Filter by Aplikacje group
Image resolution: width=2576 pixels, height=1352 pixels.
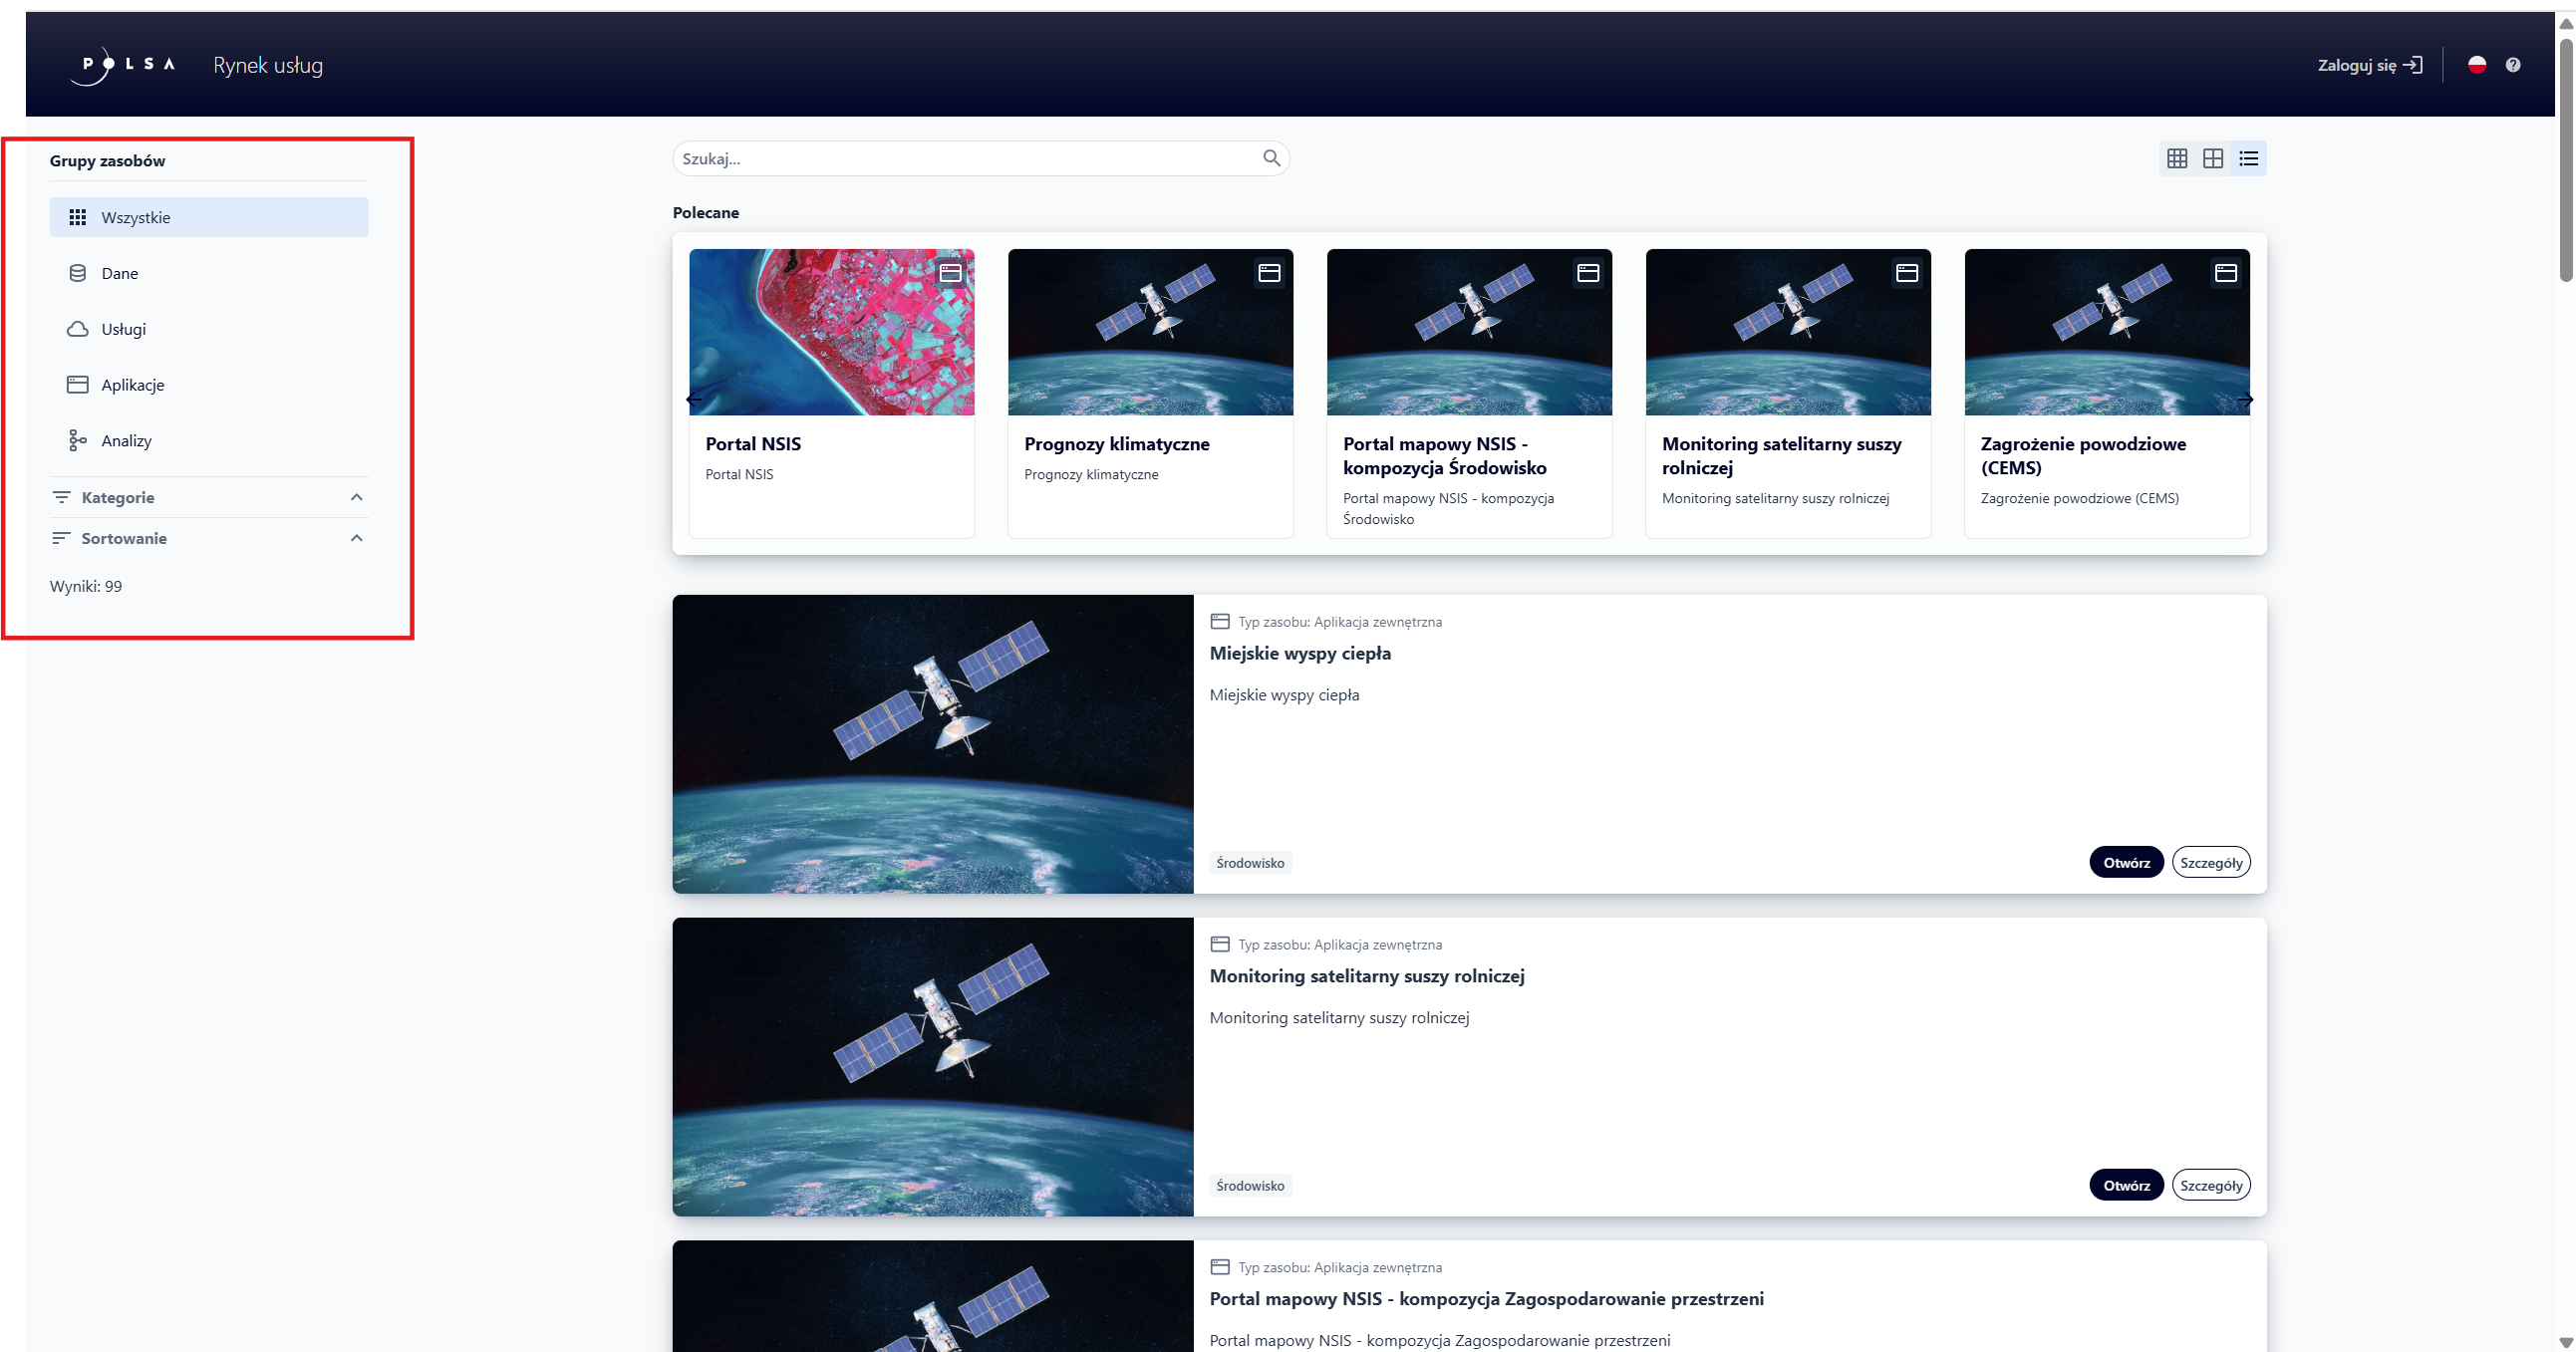[x=132, y=385]
